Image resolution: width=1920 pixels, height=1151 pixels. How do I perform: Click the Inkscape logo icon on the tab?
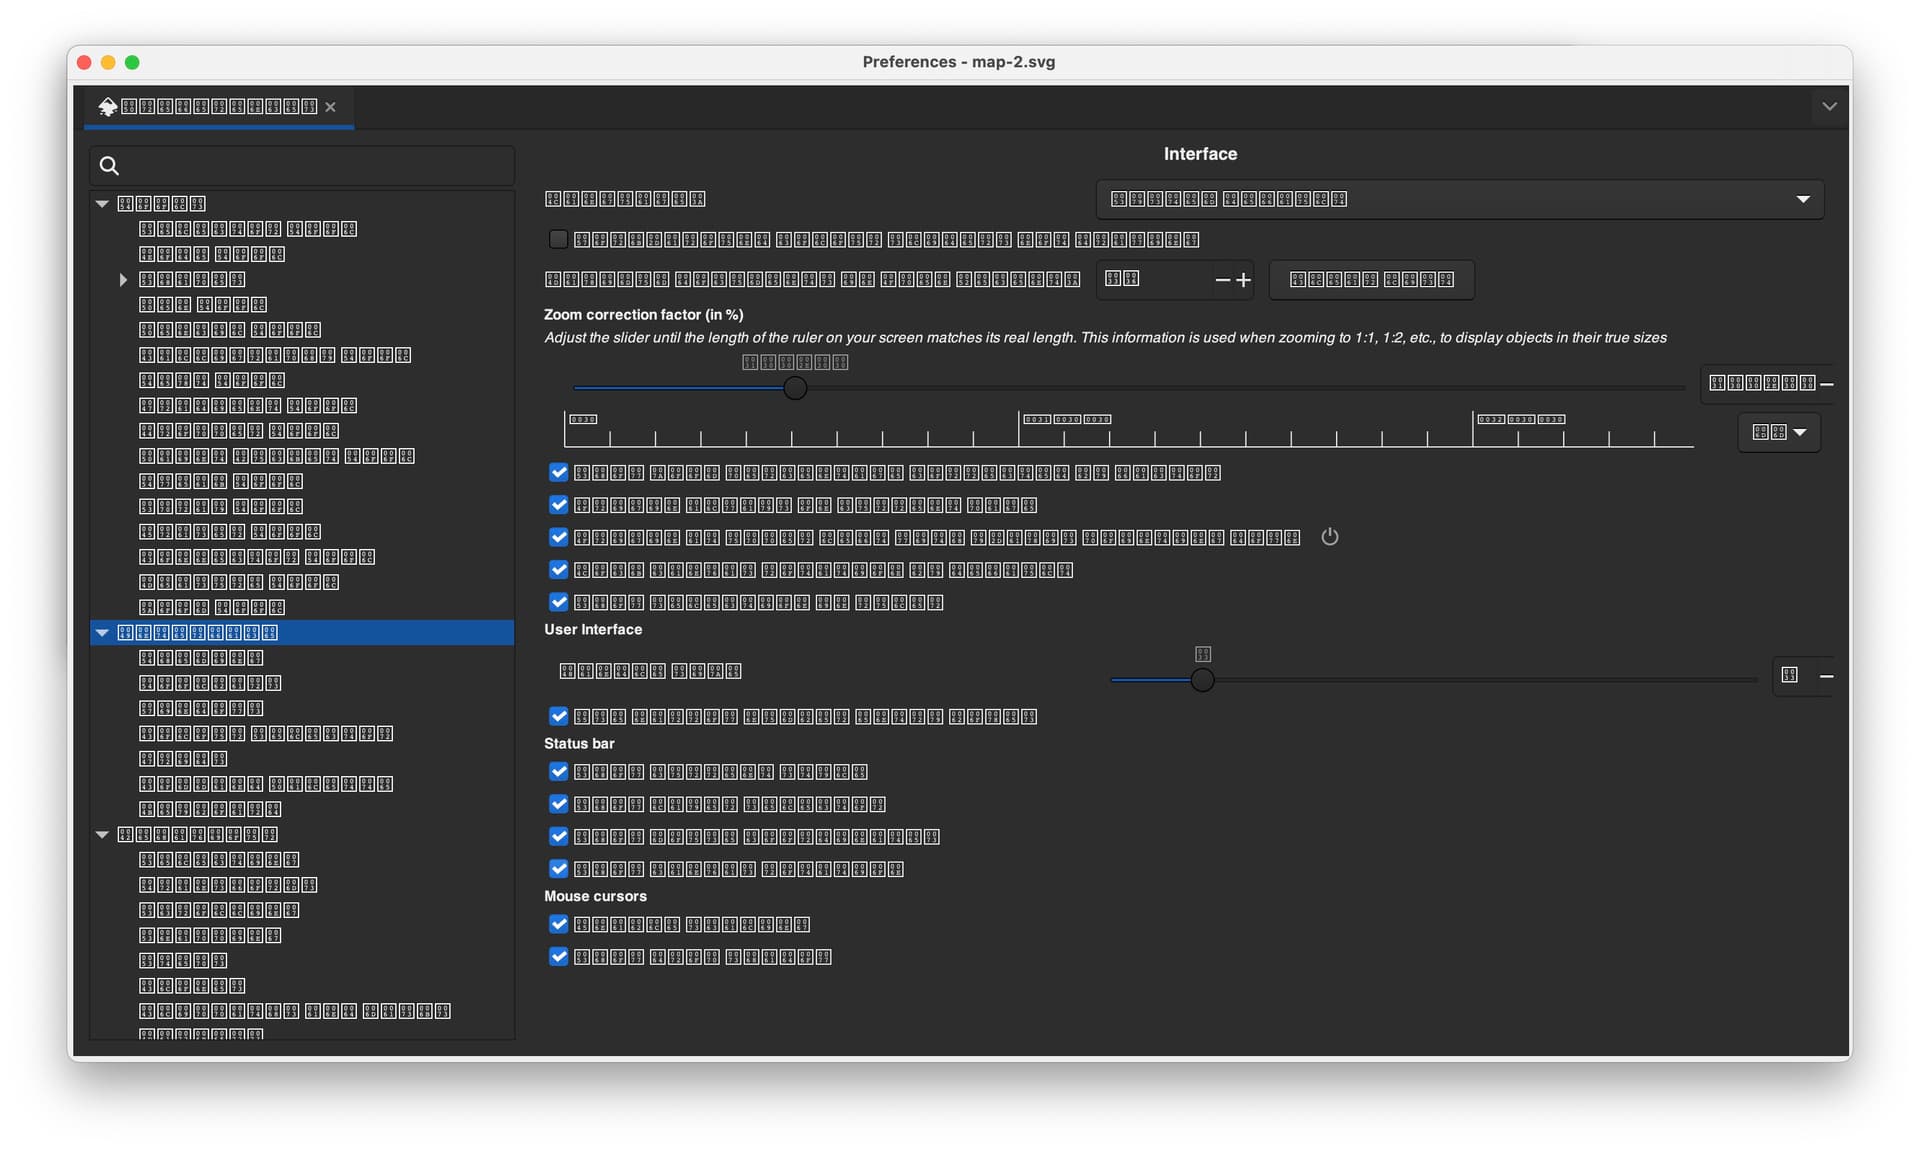(x=108, y=106)
